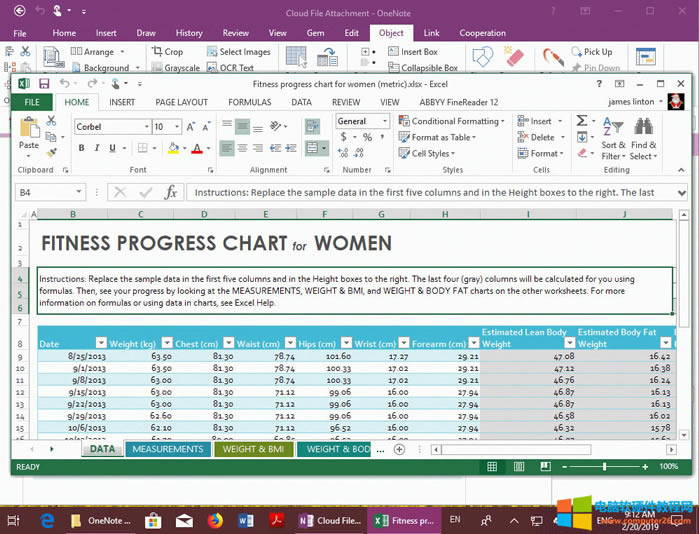The image size is (699, 534).
Task: Click the AutoSum sigma icon
Action: point(582,121)
